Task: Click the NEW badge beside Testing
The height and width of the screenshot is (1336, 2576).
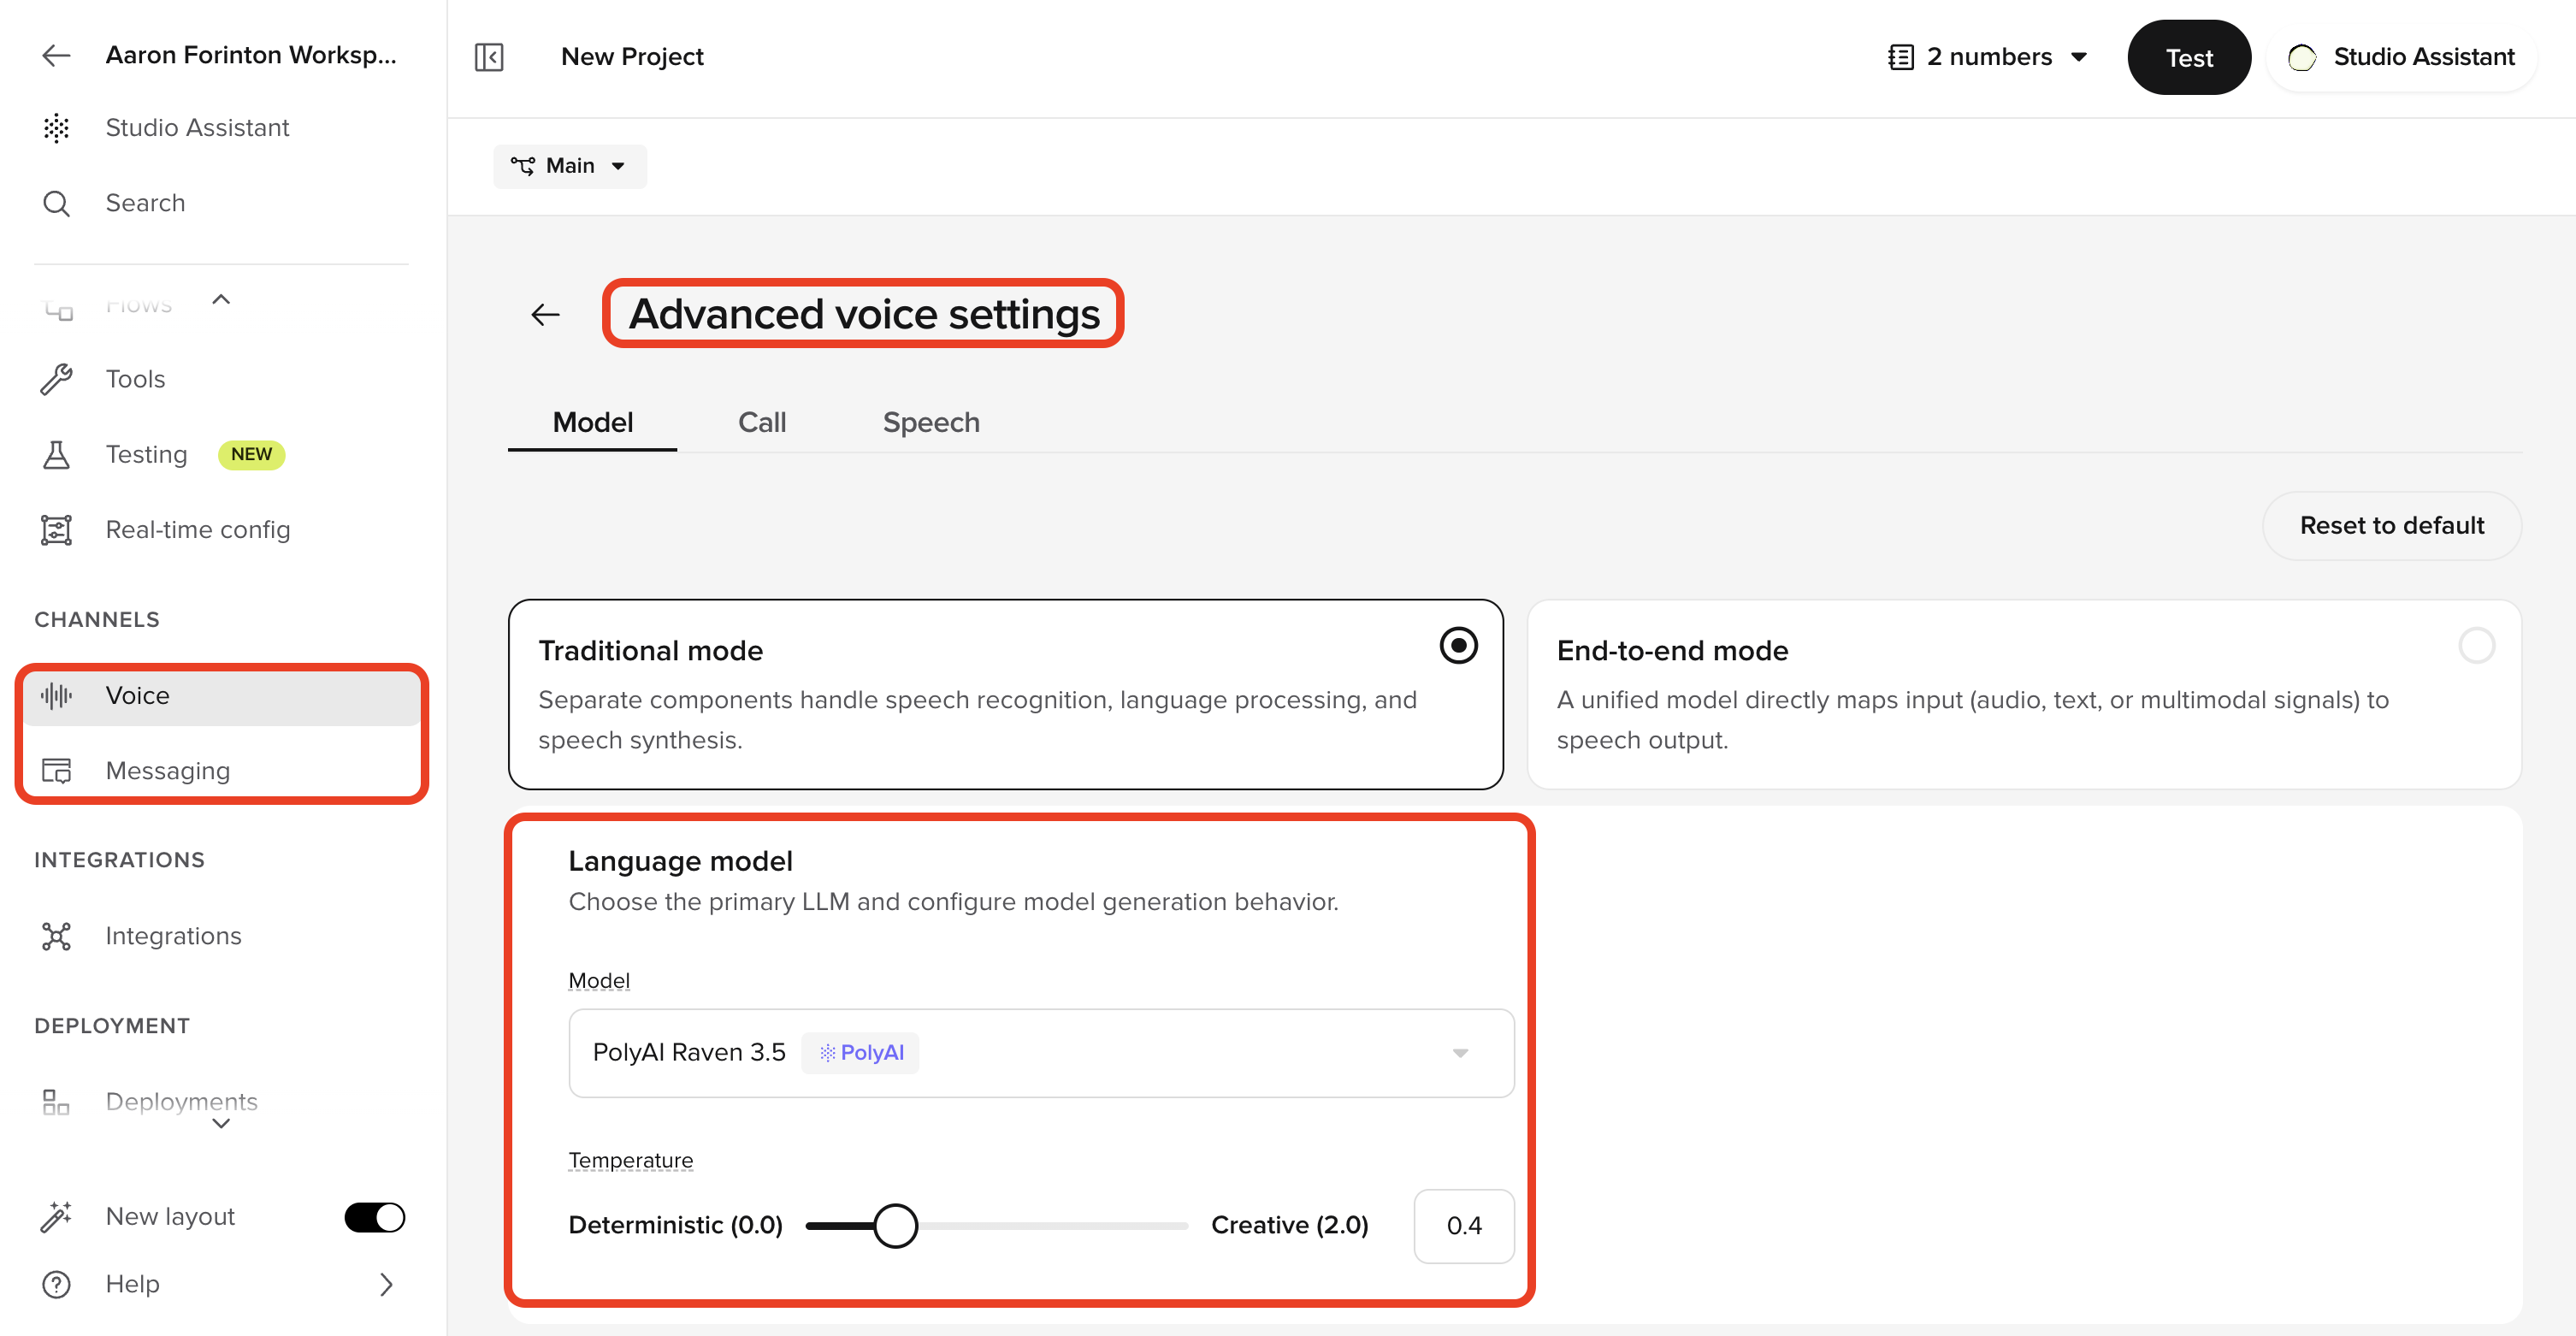Action: [x=251, y=454]
